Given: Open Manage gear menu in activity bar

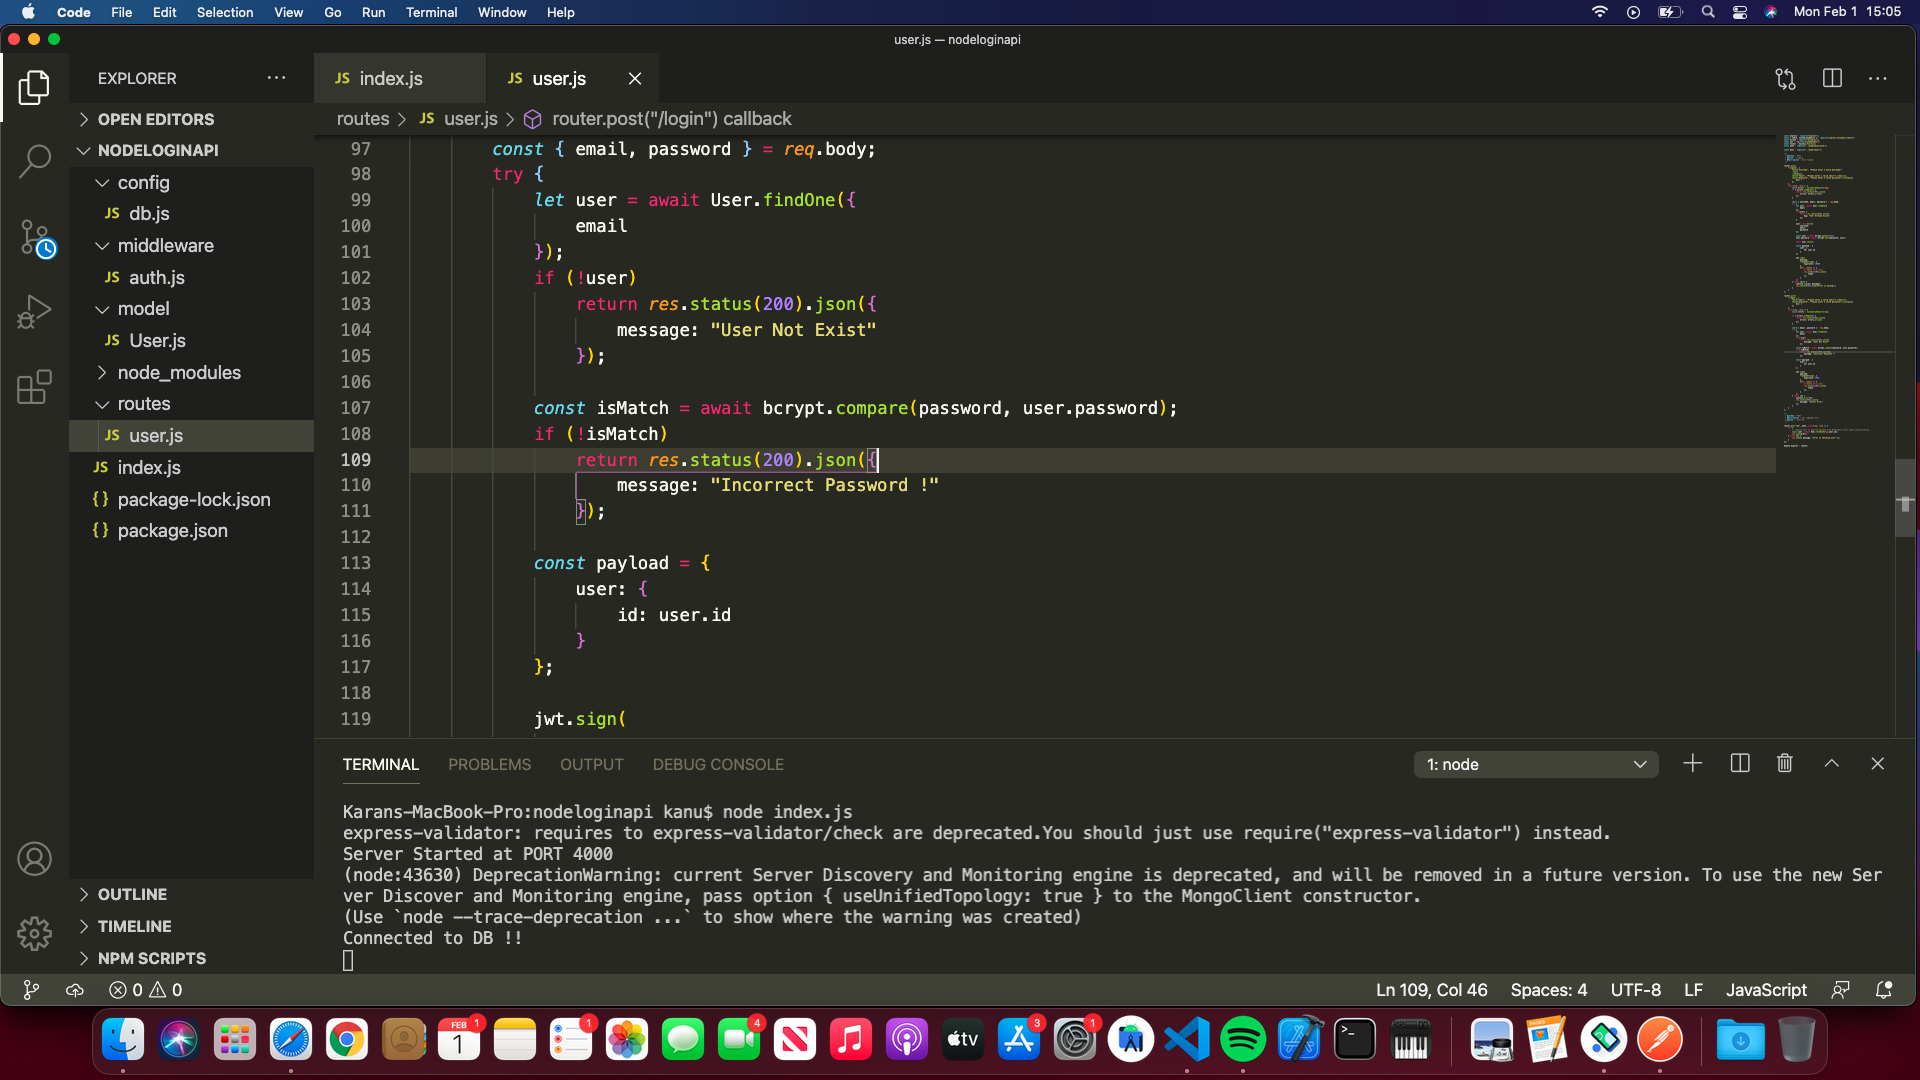Looking at the screenshot, I should (x=34, y=933).
